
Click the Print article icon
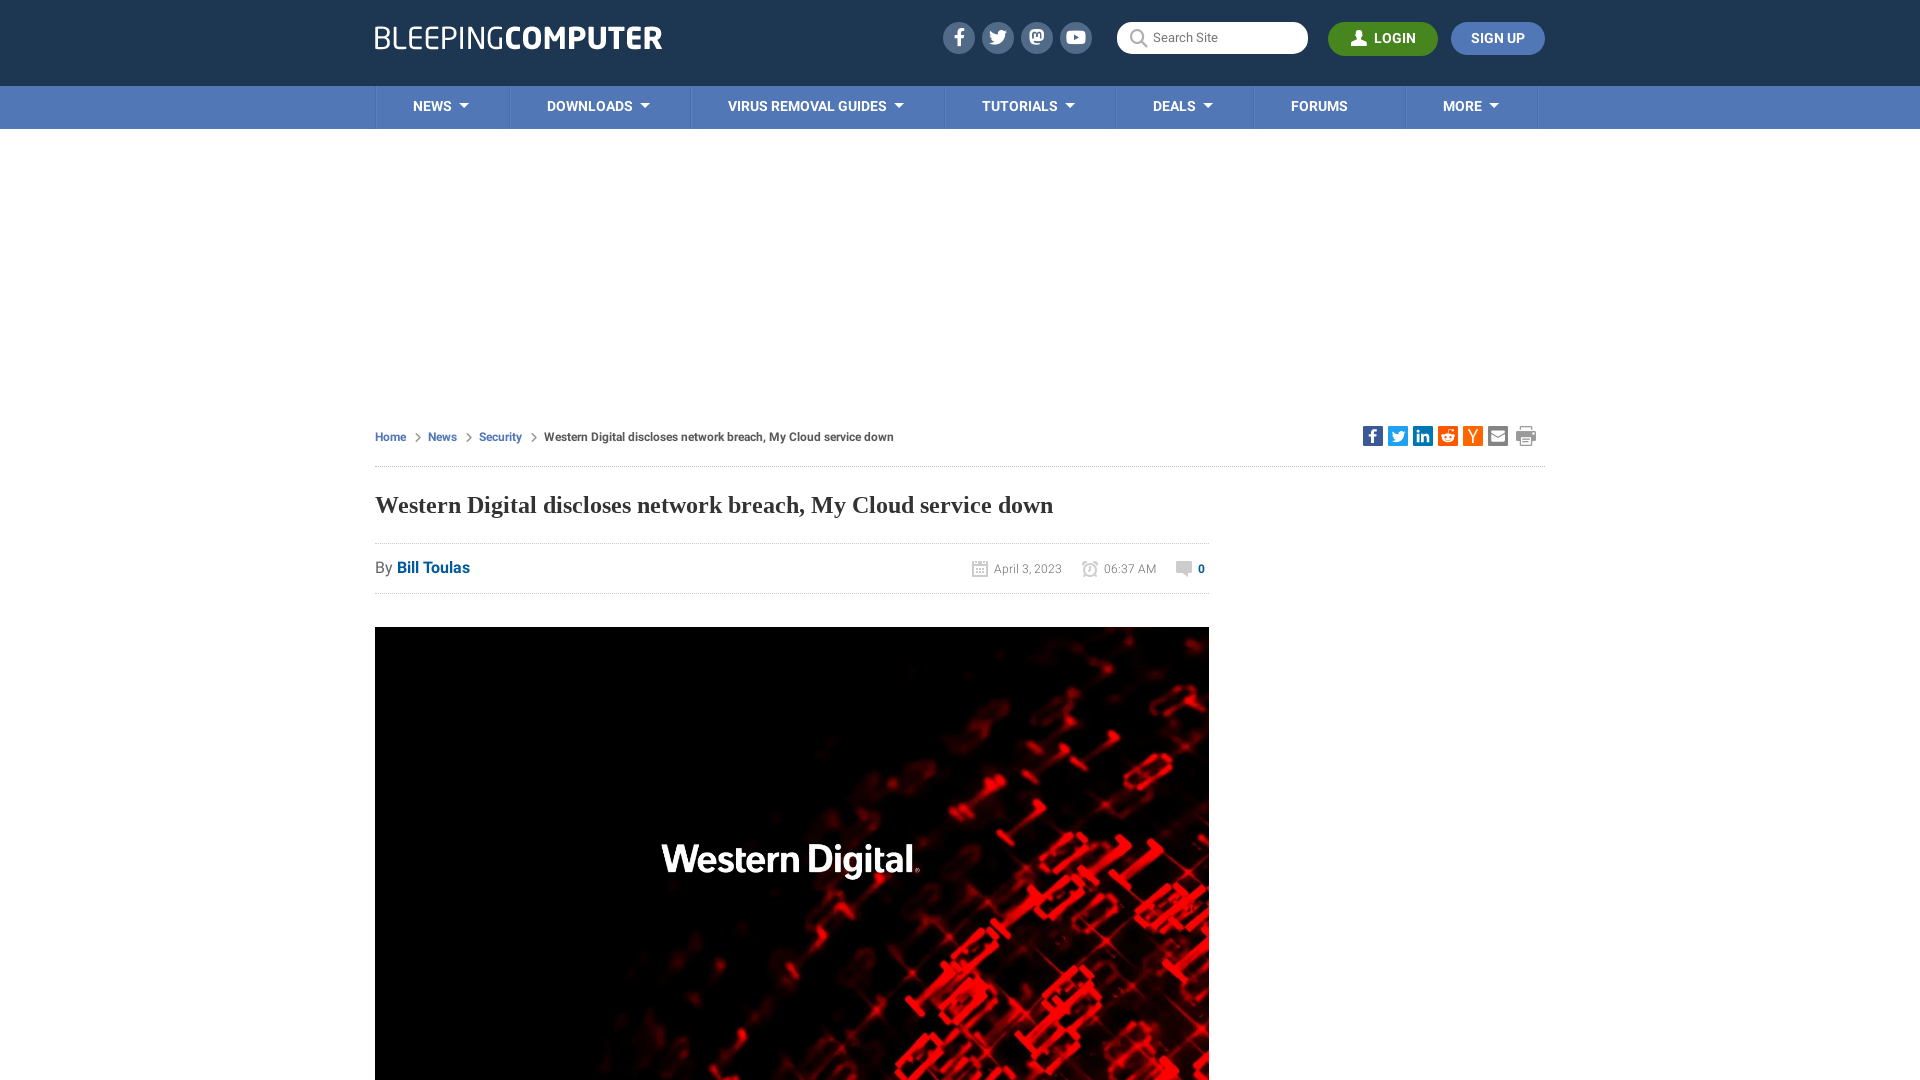pyautogui.click(x=1526, y=436)
